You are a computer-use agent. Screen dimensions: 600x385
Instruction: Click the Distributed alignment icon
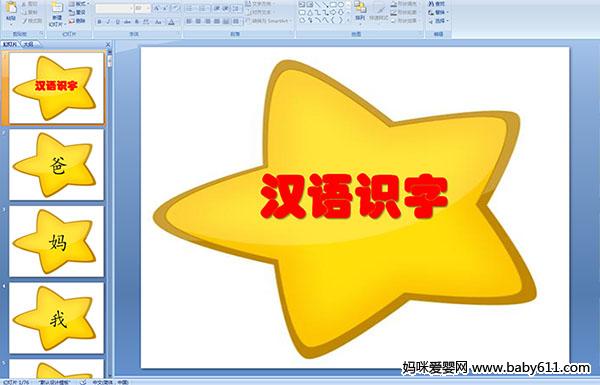coord(226,21)
